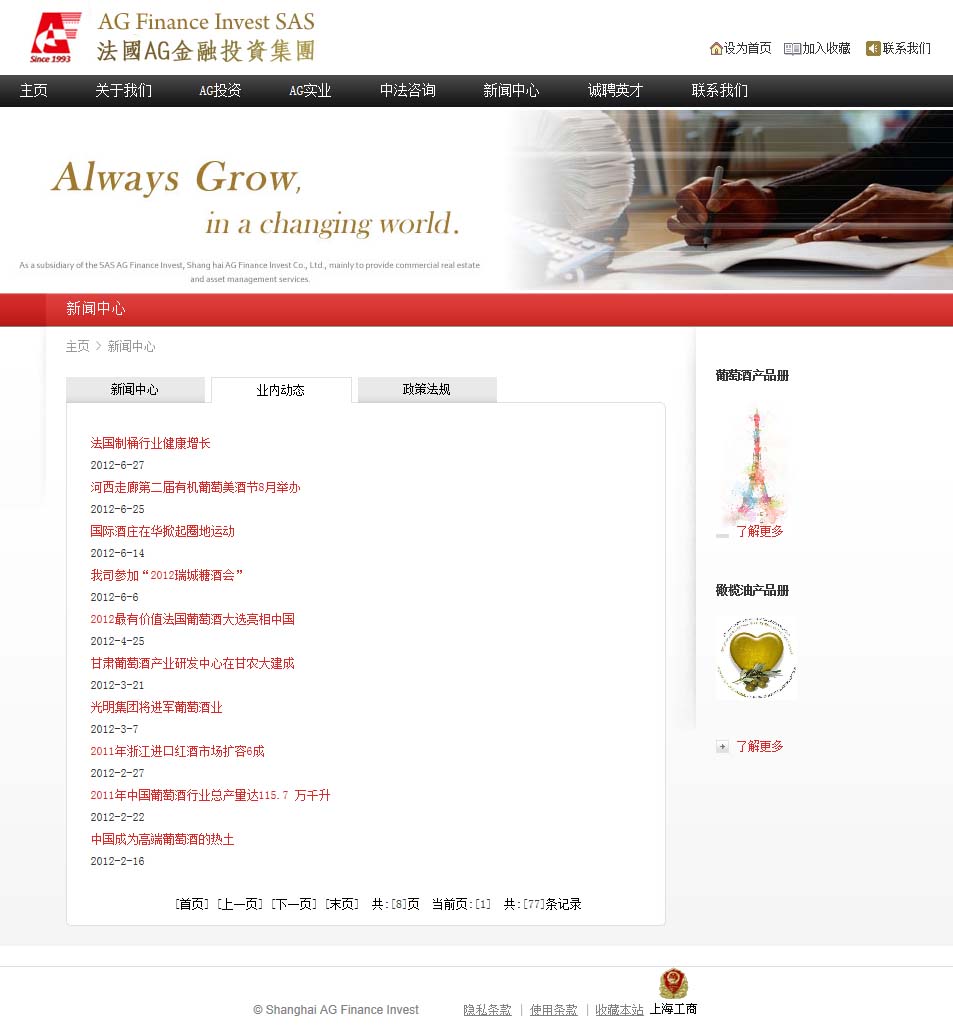Click the date 2012-2-16
The height and width of the screenshot is (1028, 953).
117,861
